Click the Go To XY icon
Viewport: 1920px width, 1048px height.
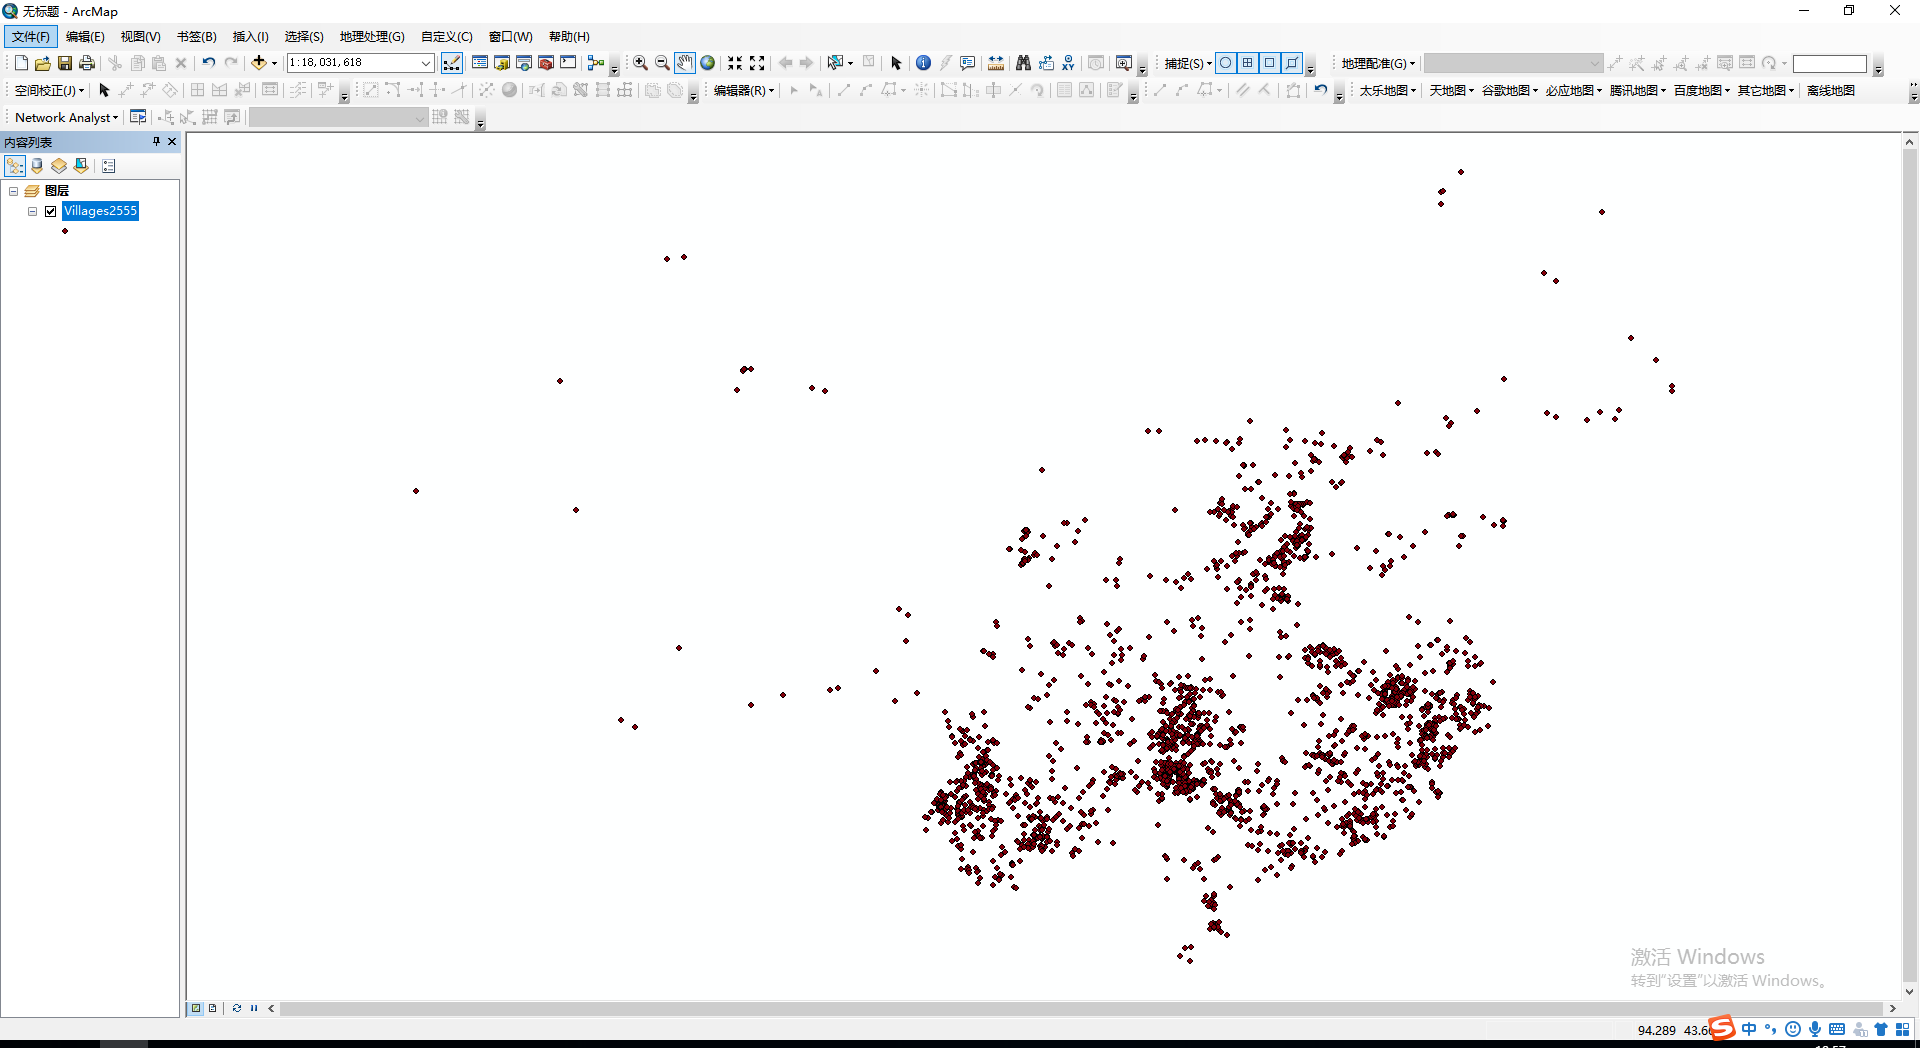coord(1068,63)
